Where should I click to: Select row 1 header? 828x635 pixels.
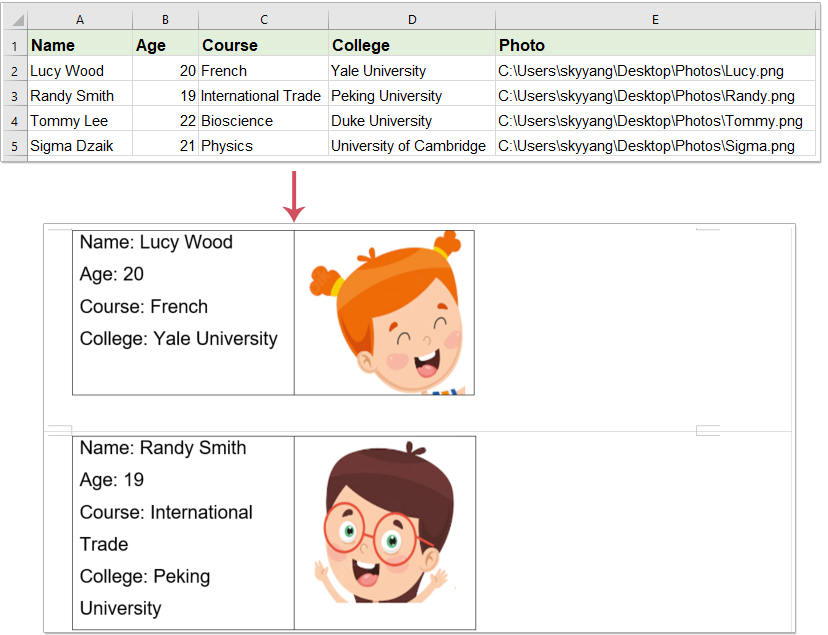point(14,46)
